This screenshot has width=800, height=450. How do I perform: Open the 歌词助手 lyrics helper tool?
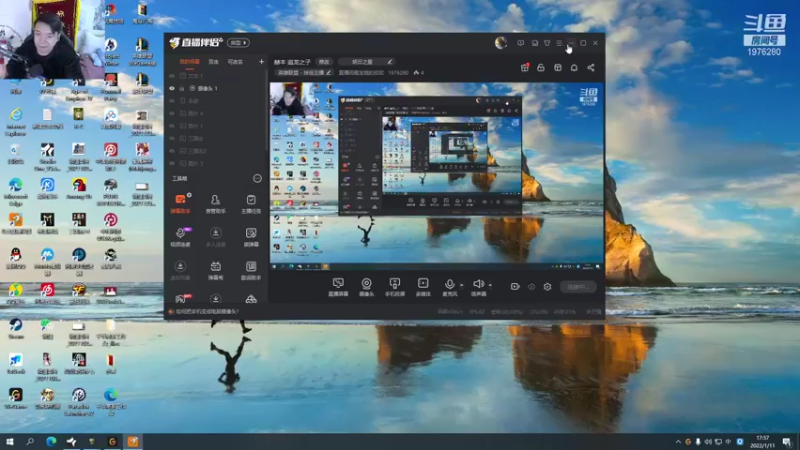coord(251,270)
